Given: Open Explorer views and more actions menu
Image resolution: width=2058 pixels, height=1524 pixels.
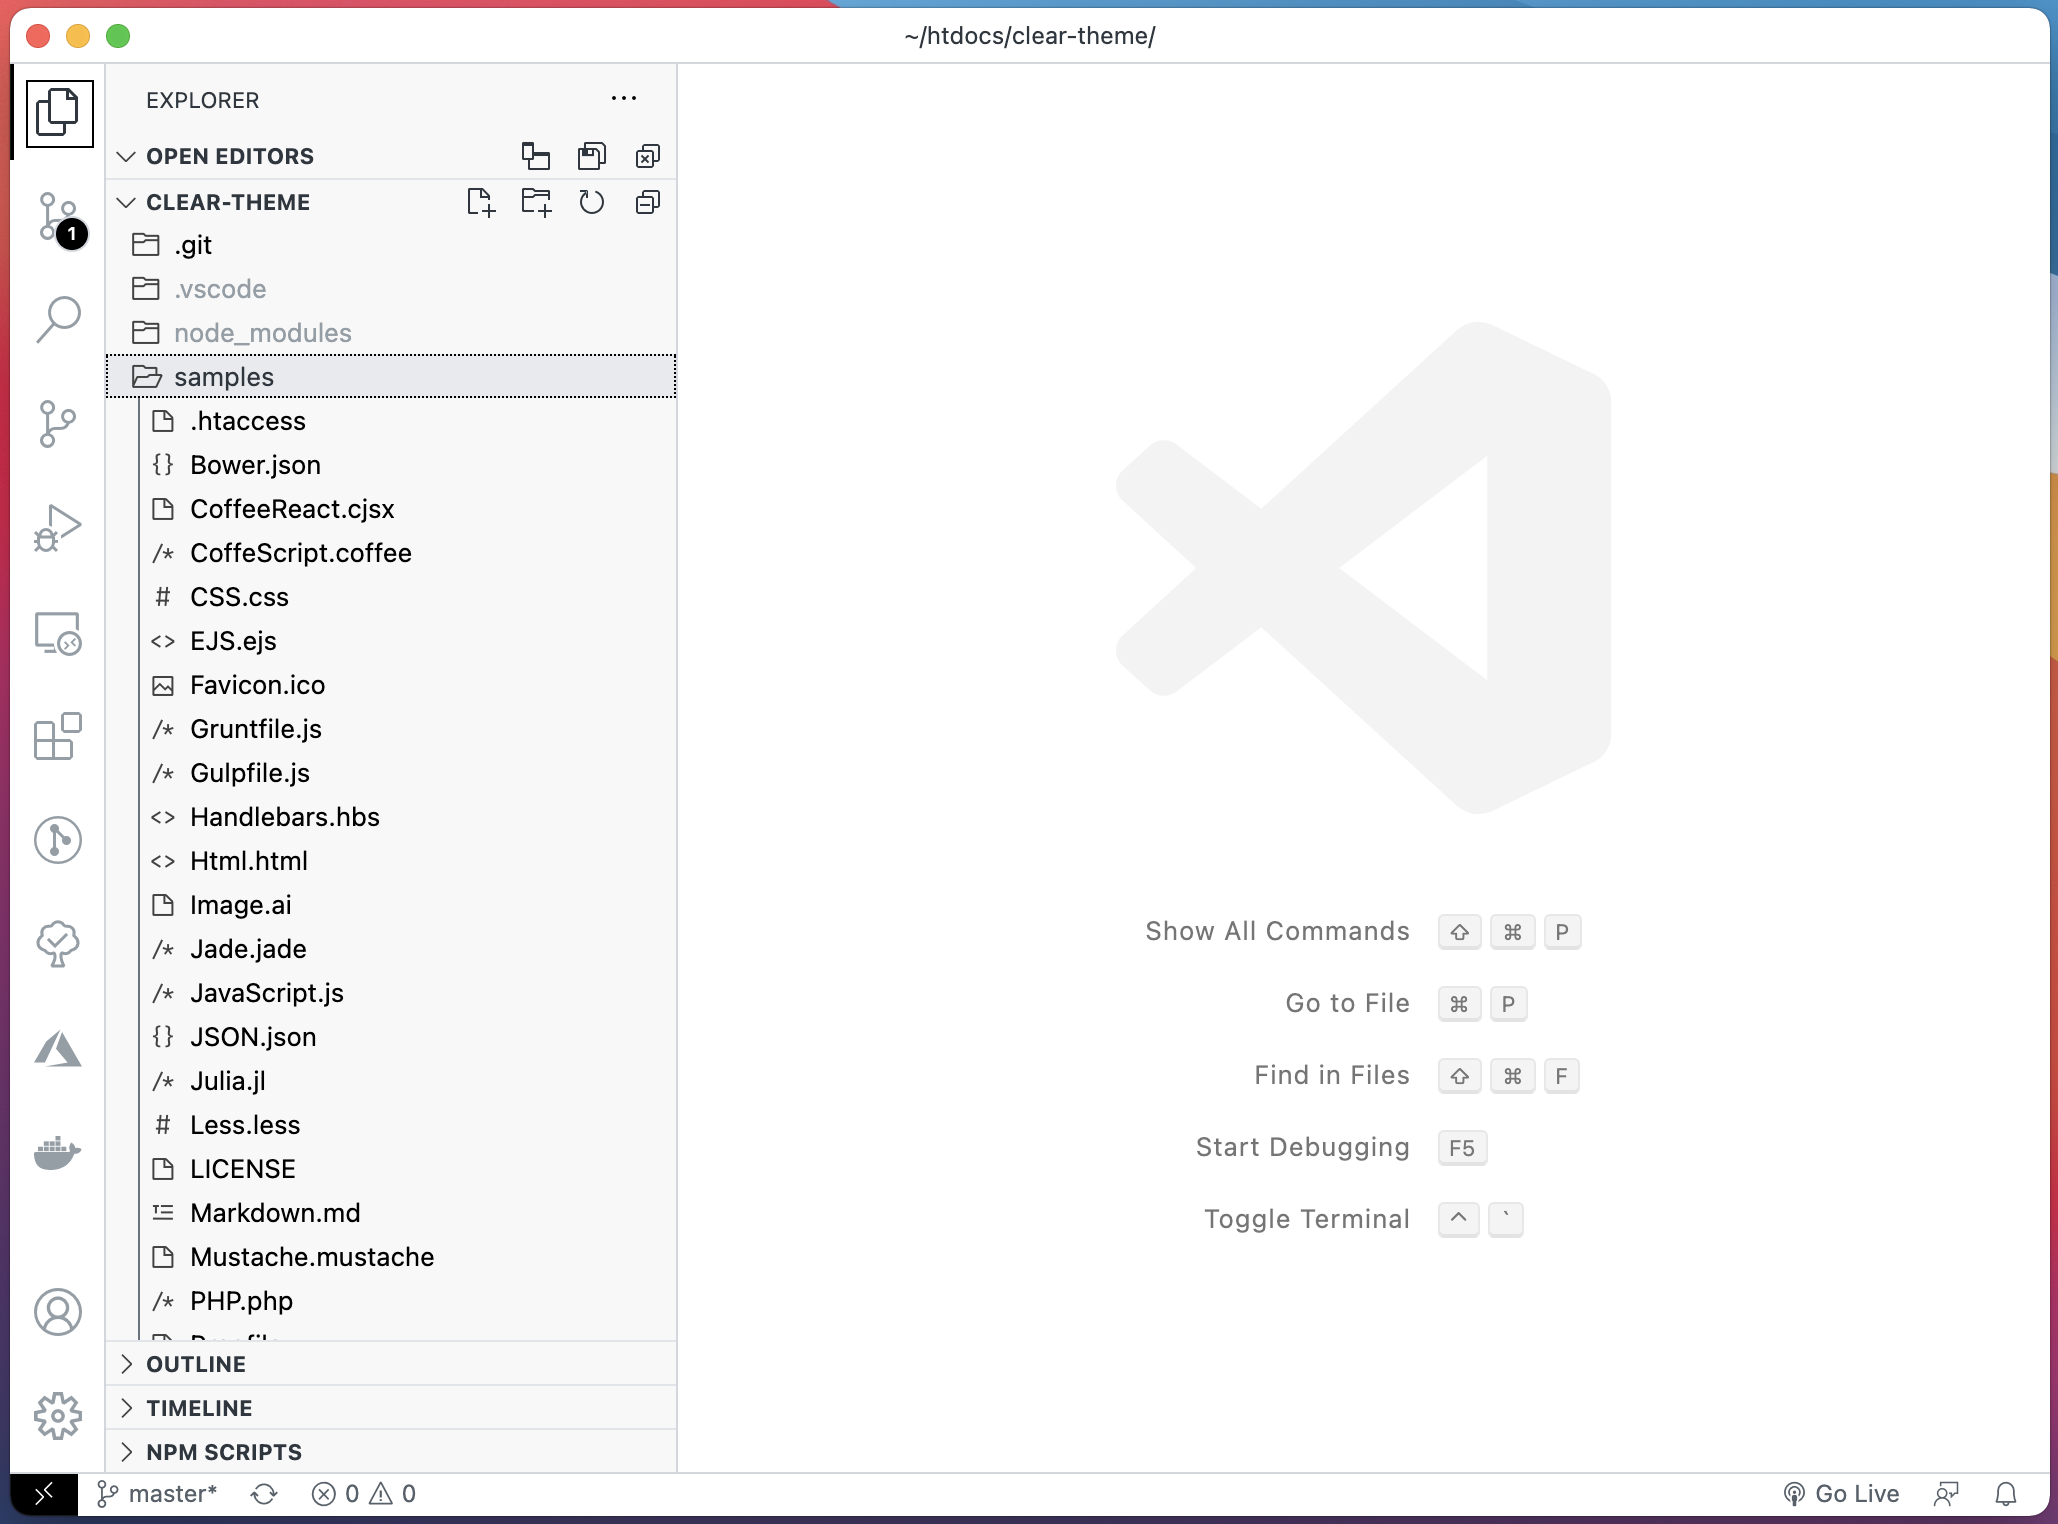Looking at the screenshot, I should pyautogui.click(x=624, y=99).
